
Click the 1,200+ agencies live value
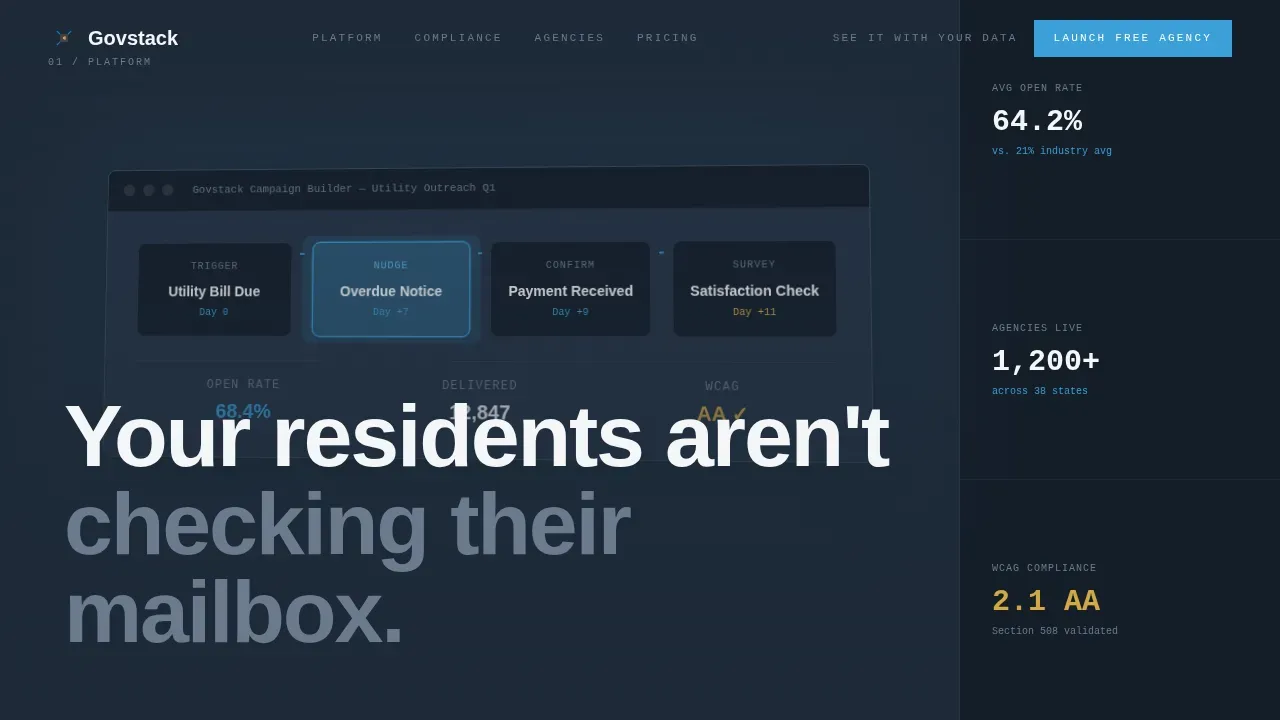(1045, 362)
